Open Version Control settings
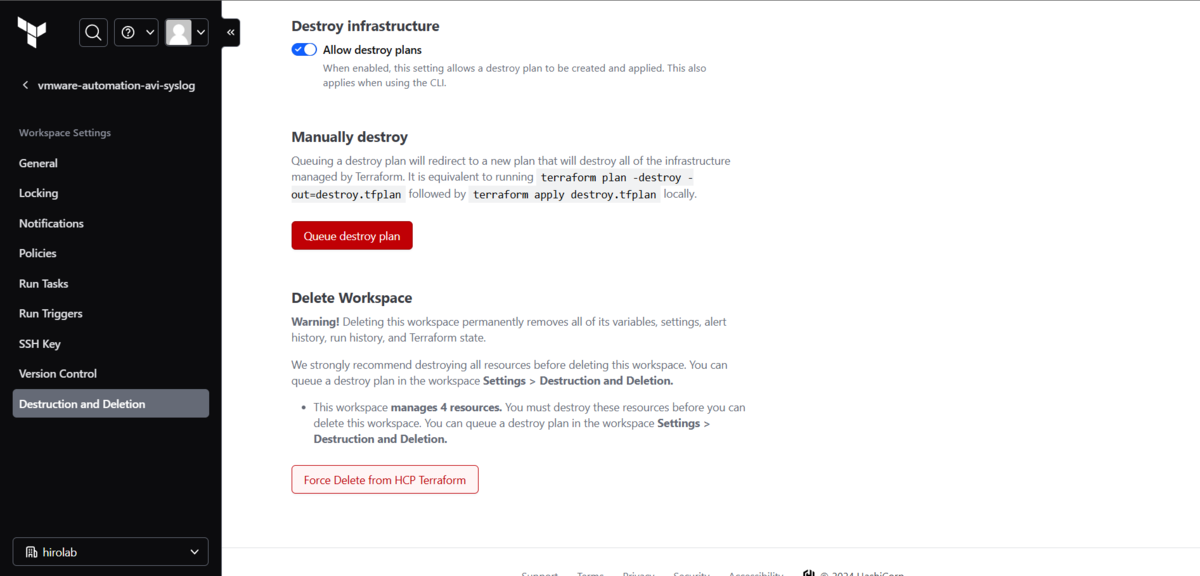This screenshot has width=1200, height=576. pos(58,373)
